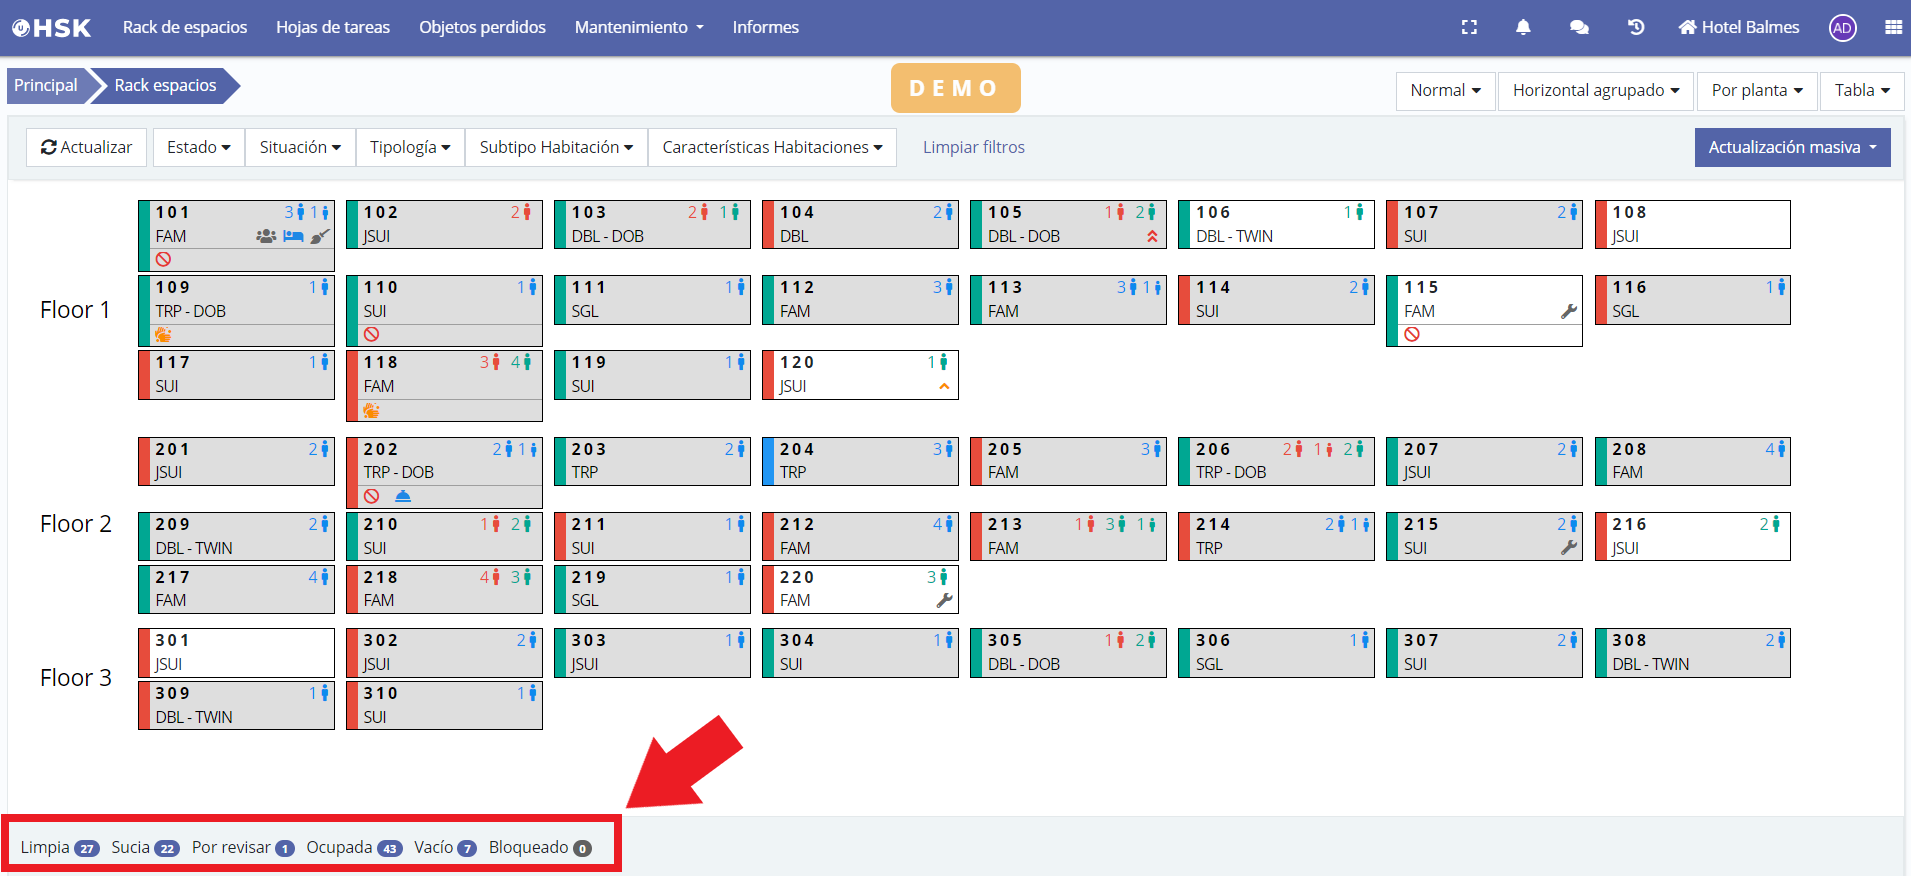Expand the Por planta grouping dropdown
Viewport: 1911px width, 876px height.
[x=1756, y=90]
